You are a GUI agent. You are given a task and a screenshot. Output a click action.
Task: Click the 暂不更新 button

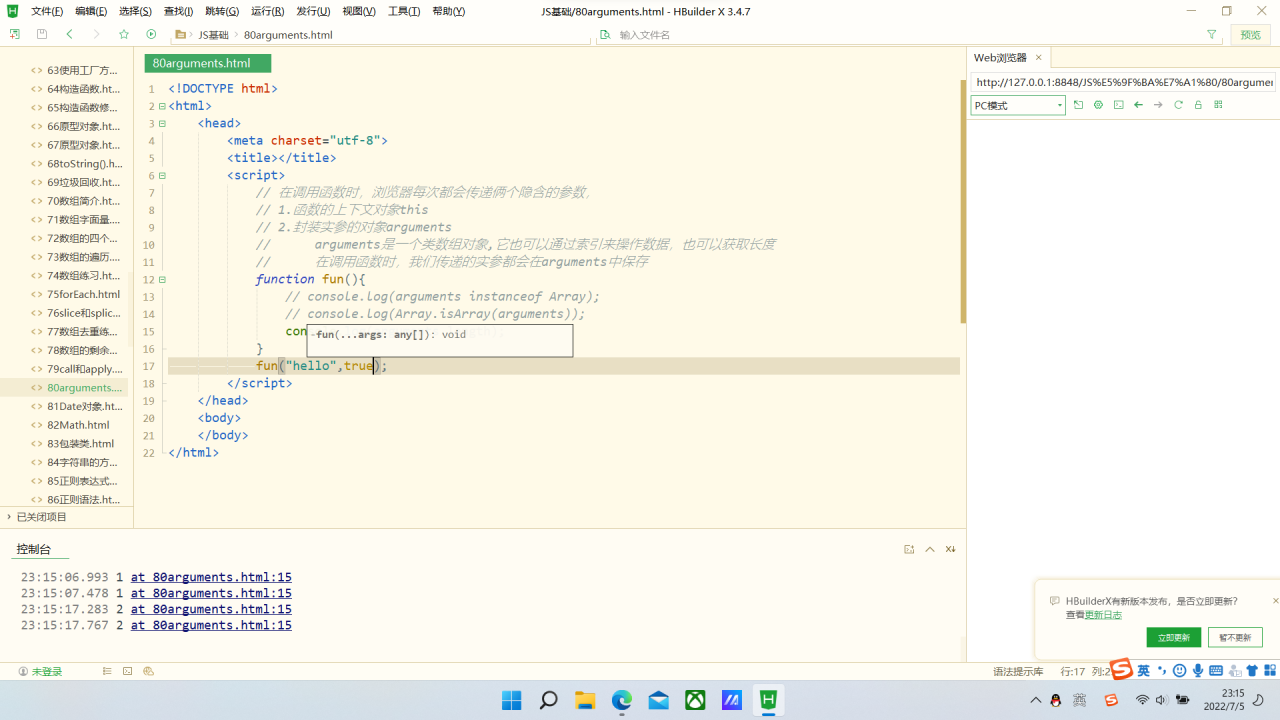coord(1235,637)
